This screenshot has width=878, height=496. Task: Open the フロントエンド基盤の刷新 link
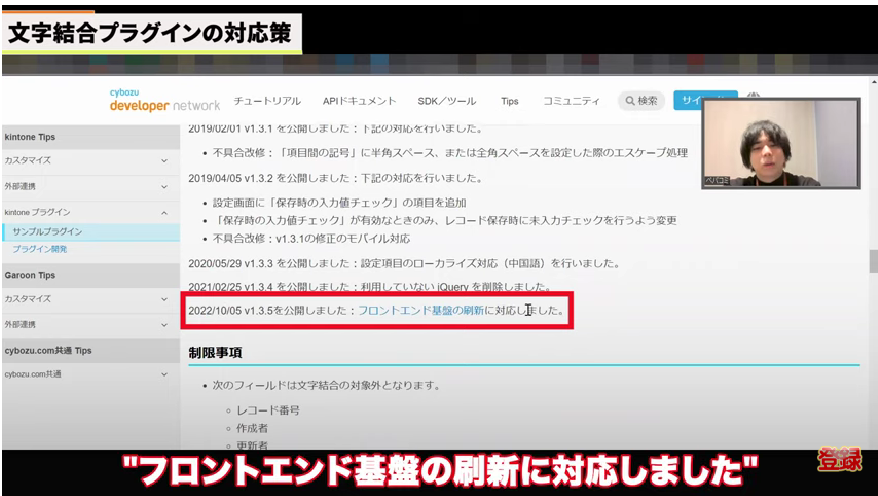[421, 310]
